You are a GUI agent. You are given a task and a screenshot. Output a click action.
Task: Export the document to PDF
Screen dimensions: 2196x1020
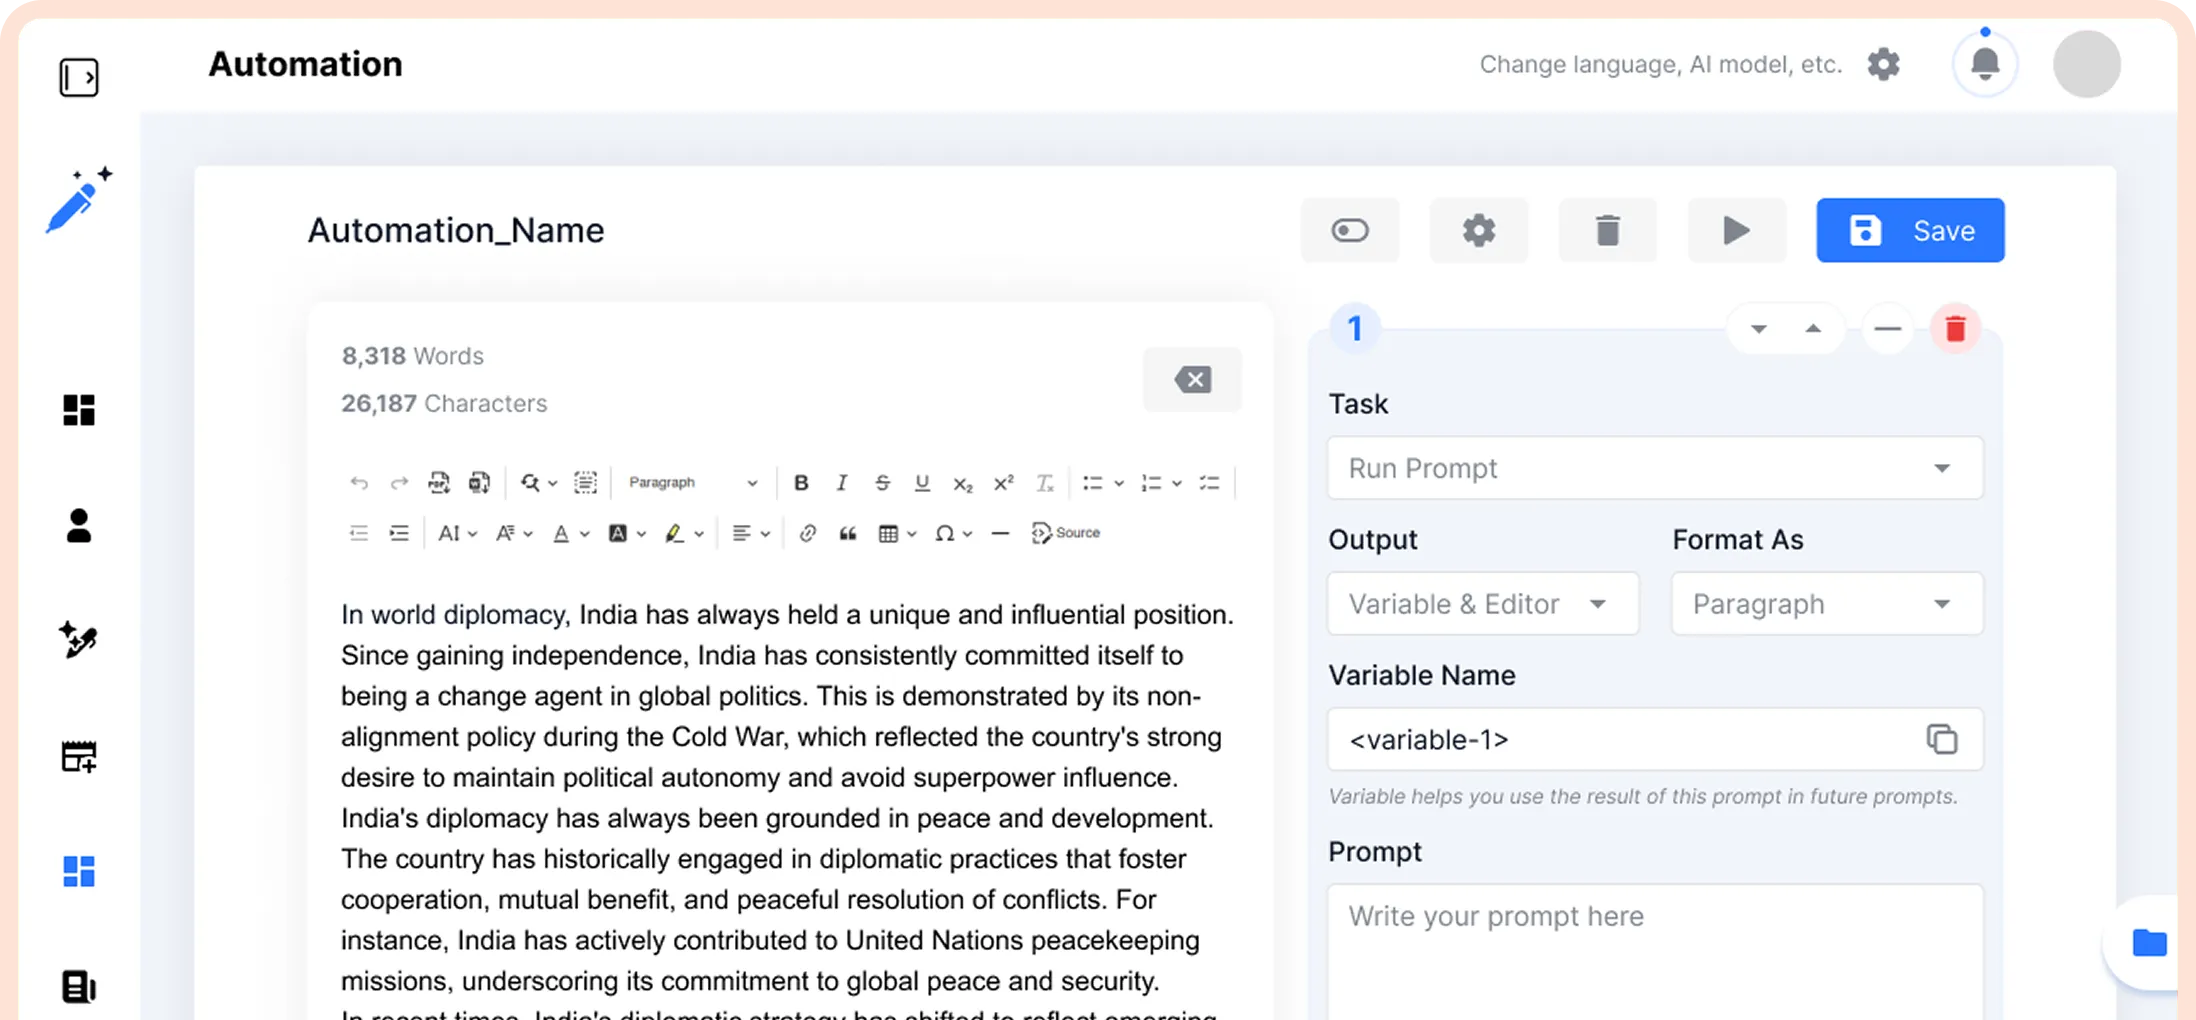coord(439,483)
